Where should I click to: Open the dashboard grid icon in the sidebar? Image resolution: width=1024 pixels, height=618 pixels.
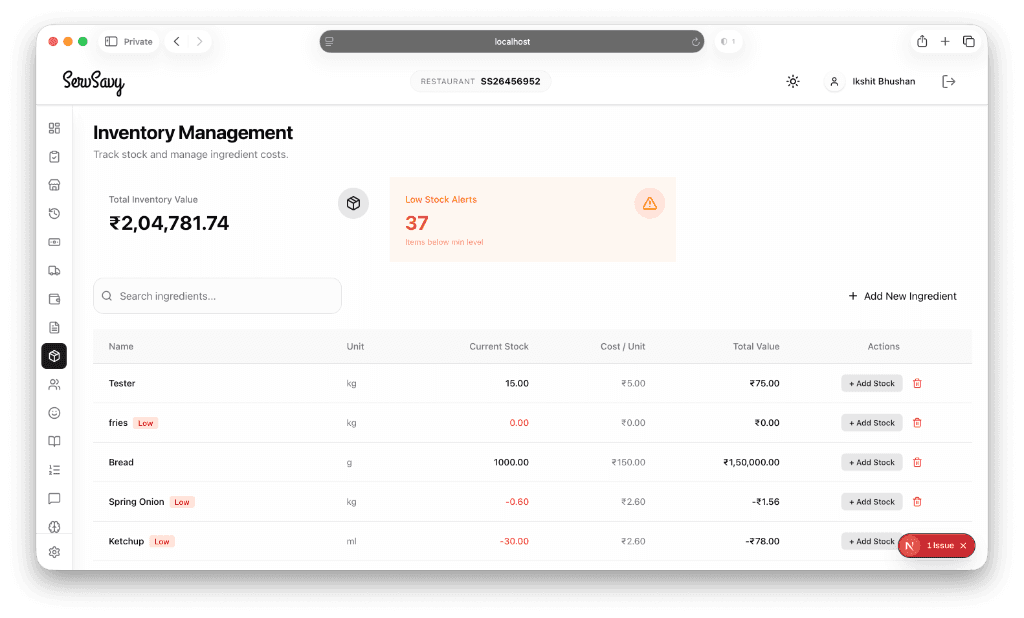tap(54, 128)
